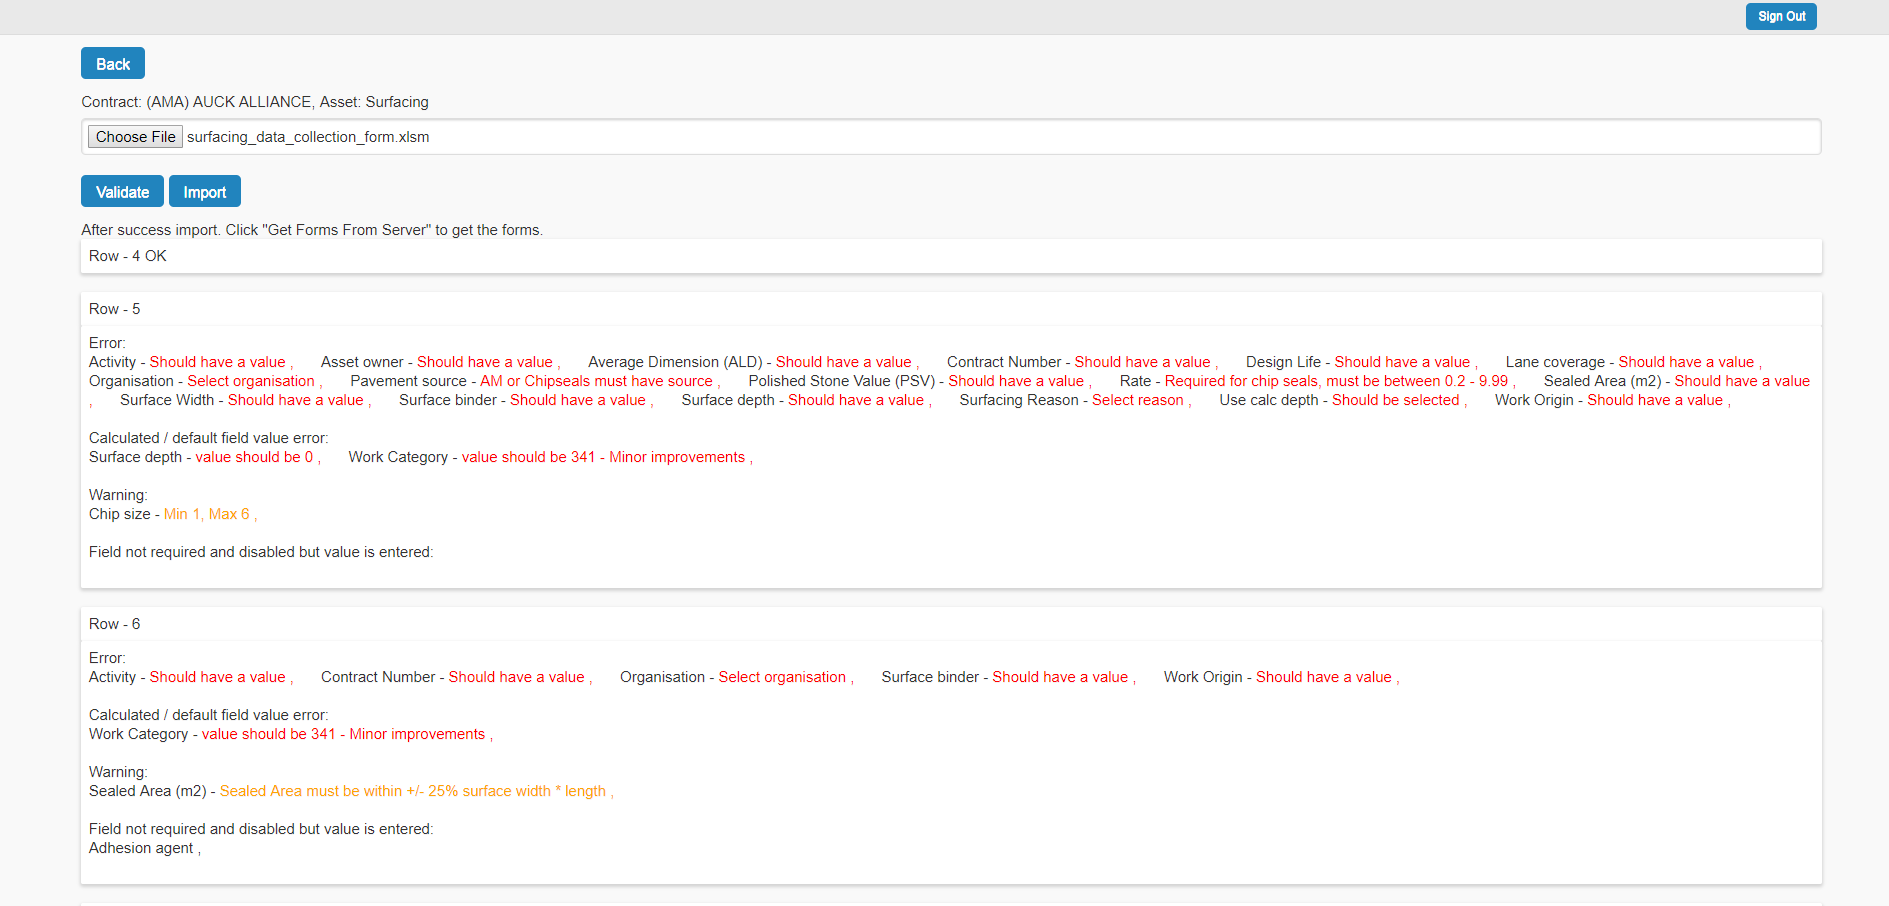Click the Rate required for chip seals error
Image resolution: width=1889 pixels, height=906 pixels.
pyautogui.click(x=1335, y=381)
